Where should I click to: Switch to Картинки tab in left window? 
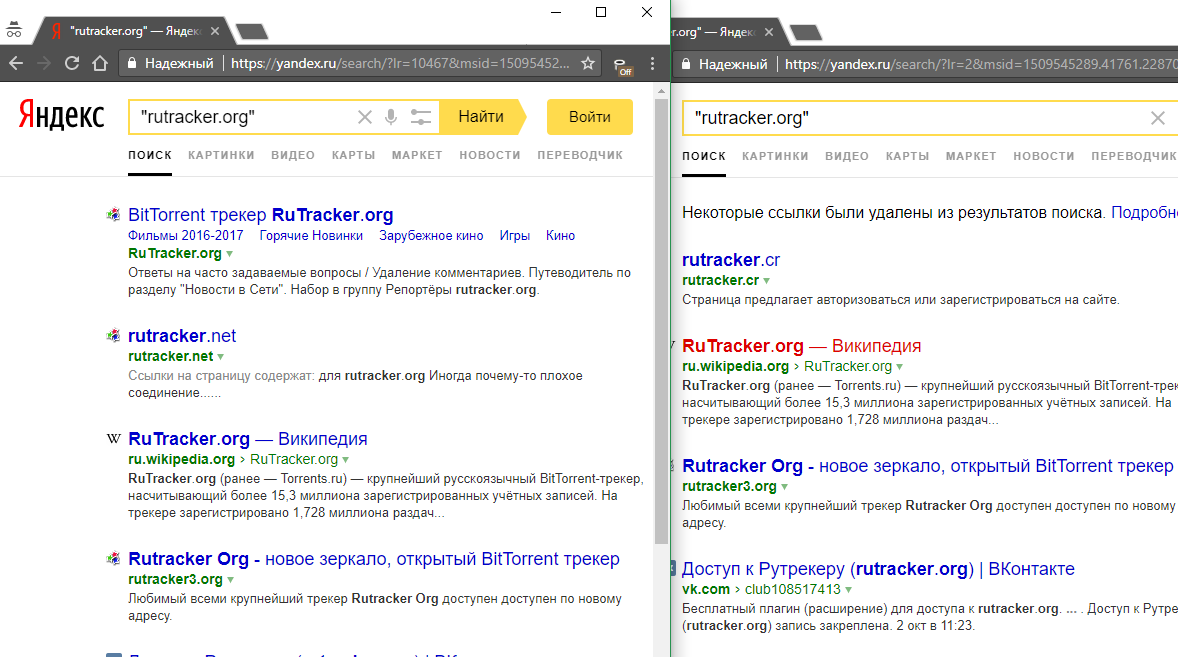pos(221,155)
